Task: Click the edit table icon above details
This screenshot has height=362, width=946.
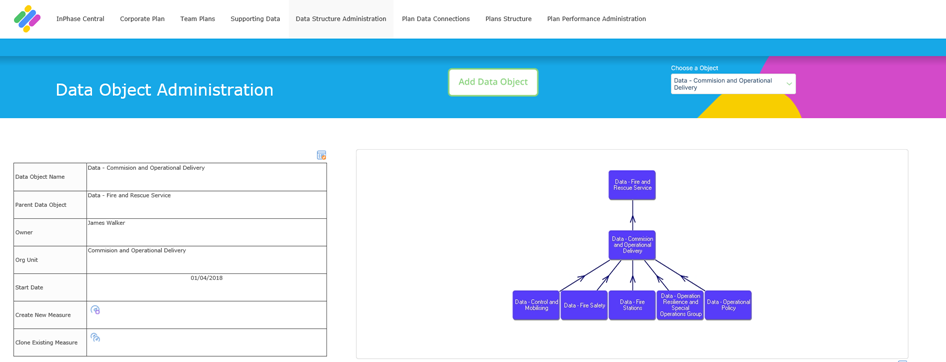Action: click(322, 155)
